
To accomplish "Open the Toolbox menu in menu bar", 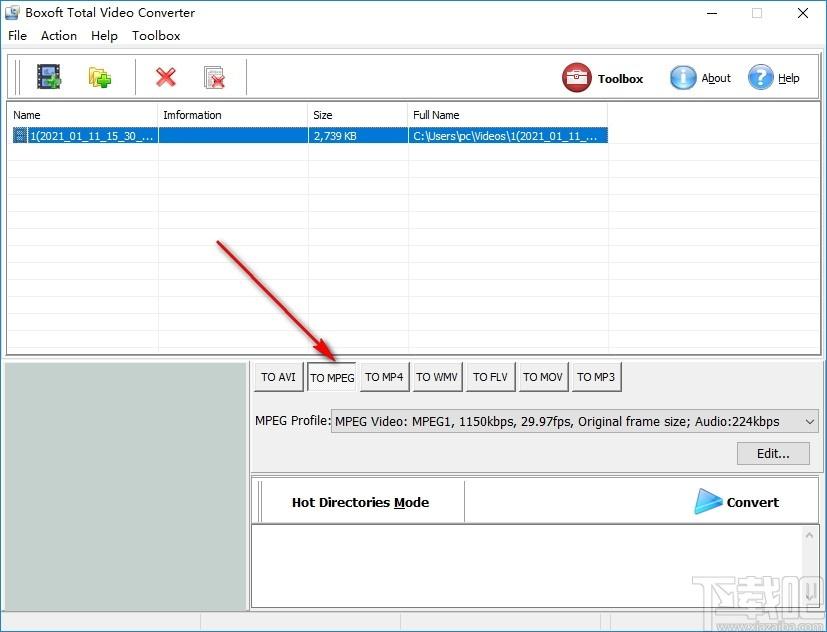I will (156, 35).
